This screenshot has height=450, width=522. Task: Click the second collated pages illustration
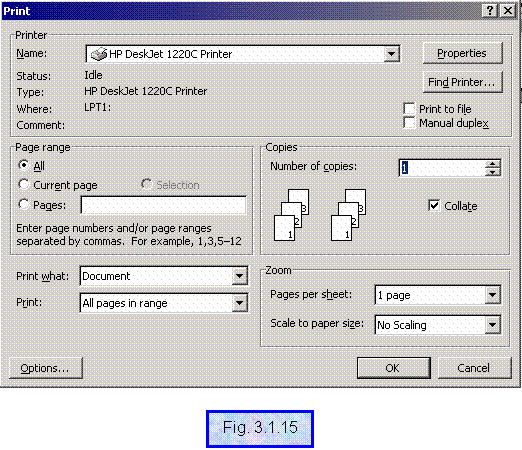pyautogui.click(x=349, y=215)
